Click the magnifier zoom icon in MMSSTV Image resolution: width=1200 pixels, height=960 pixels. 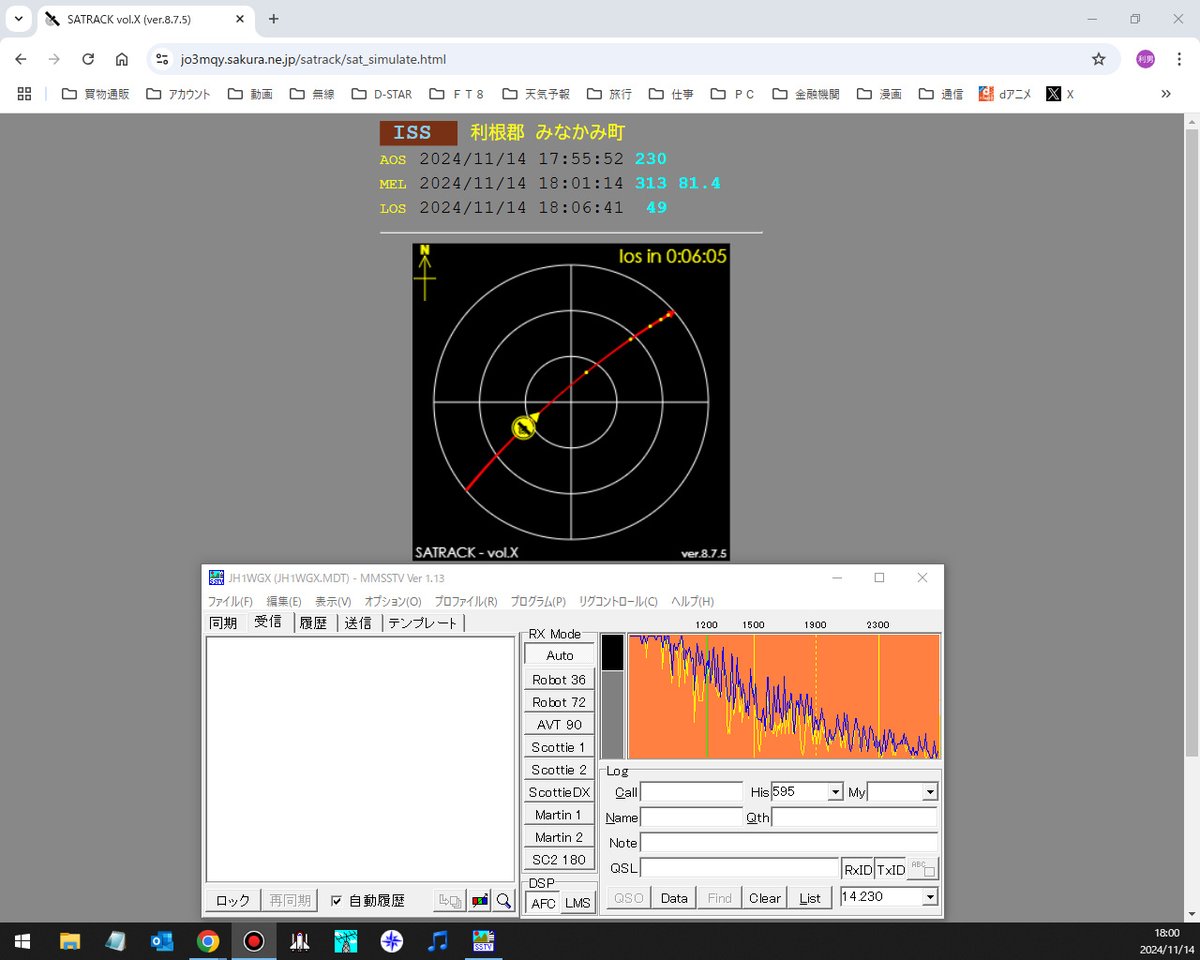[x=504, y=900]
